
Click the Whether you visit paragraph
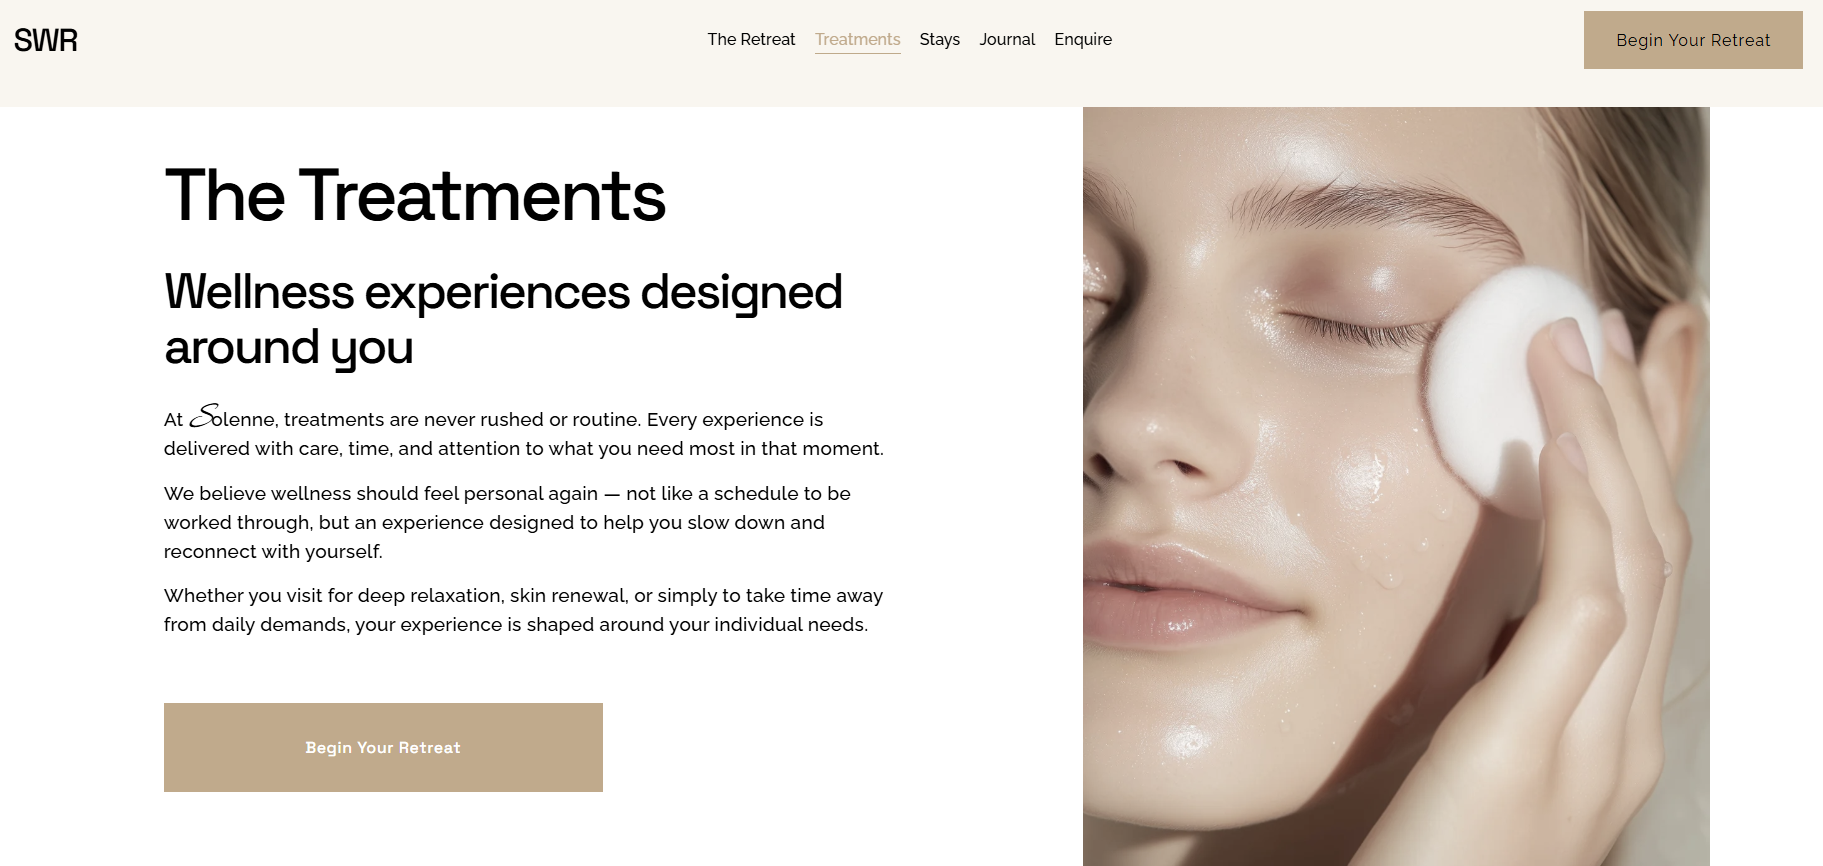click(x=523, y=610)
